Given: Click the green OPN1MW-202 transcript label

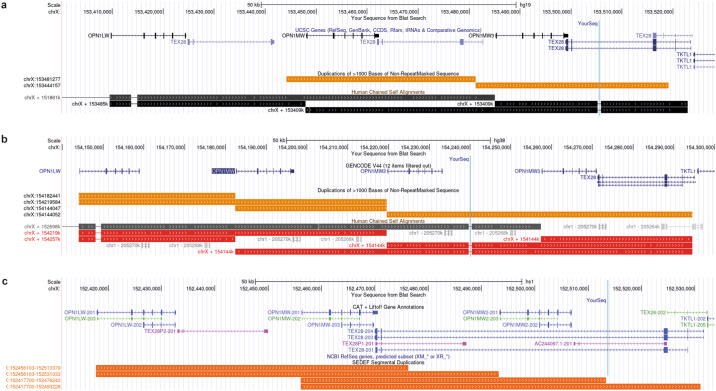Looking at the screenshot, I should [x=284, y=318].
